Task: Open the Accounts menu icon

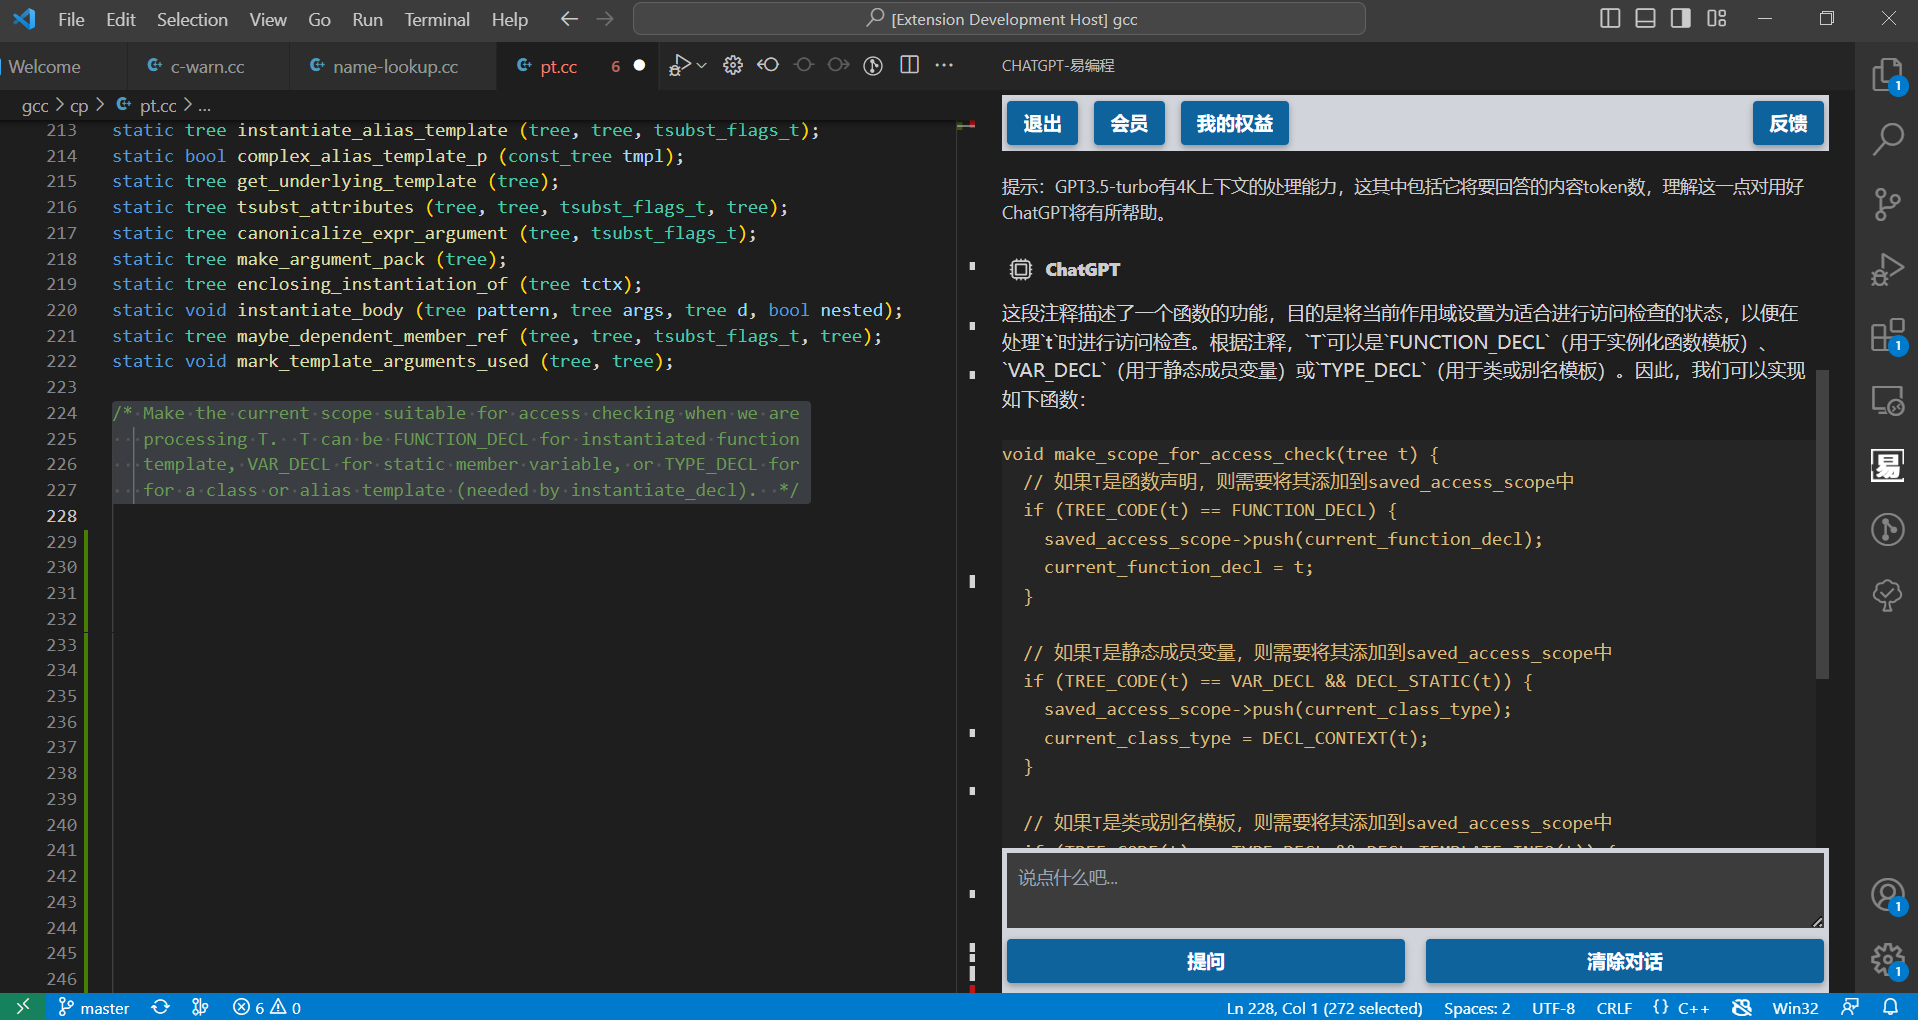Action: [1887, 895]
